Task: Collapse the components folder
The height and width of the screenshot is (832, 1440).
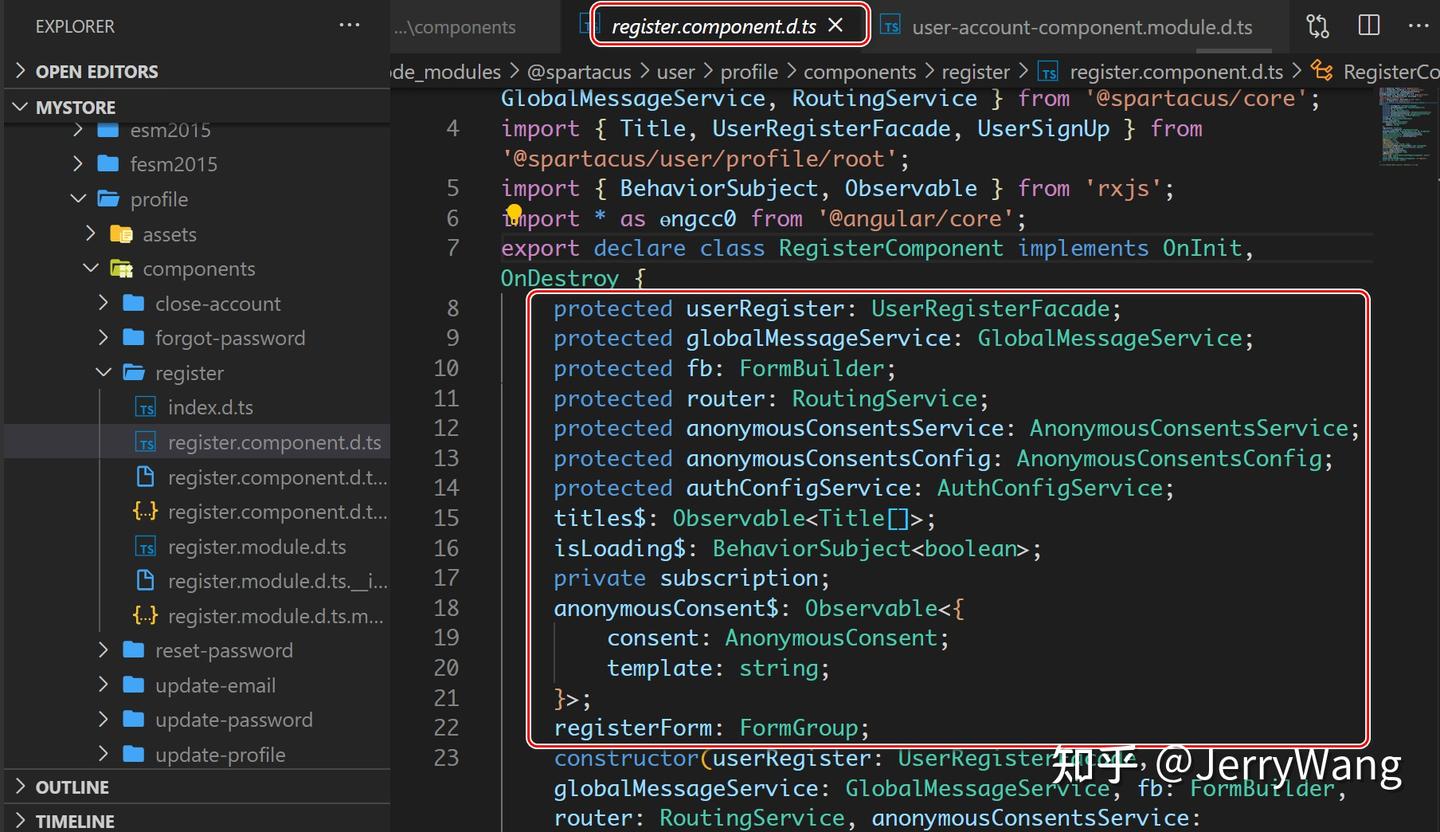Action: click(91, 269)
